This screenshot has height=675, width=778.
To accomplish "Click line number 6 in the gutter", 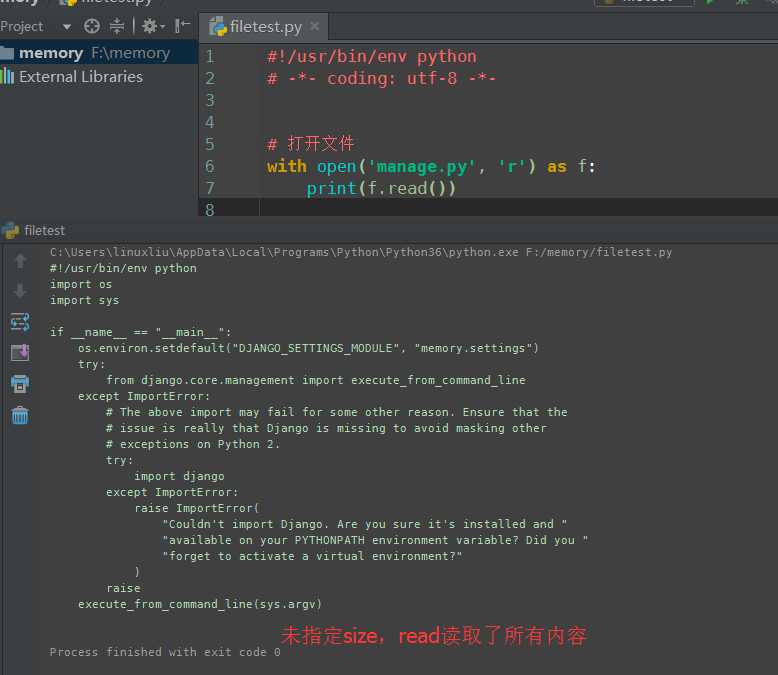I will click(210, 166).
